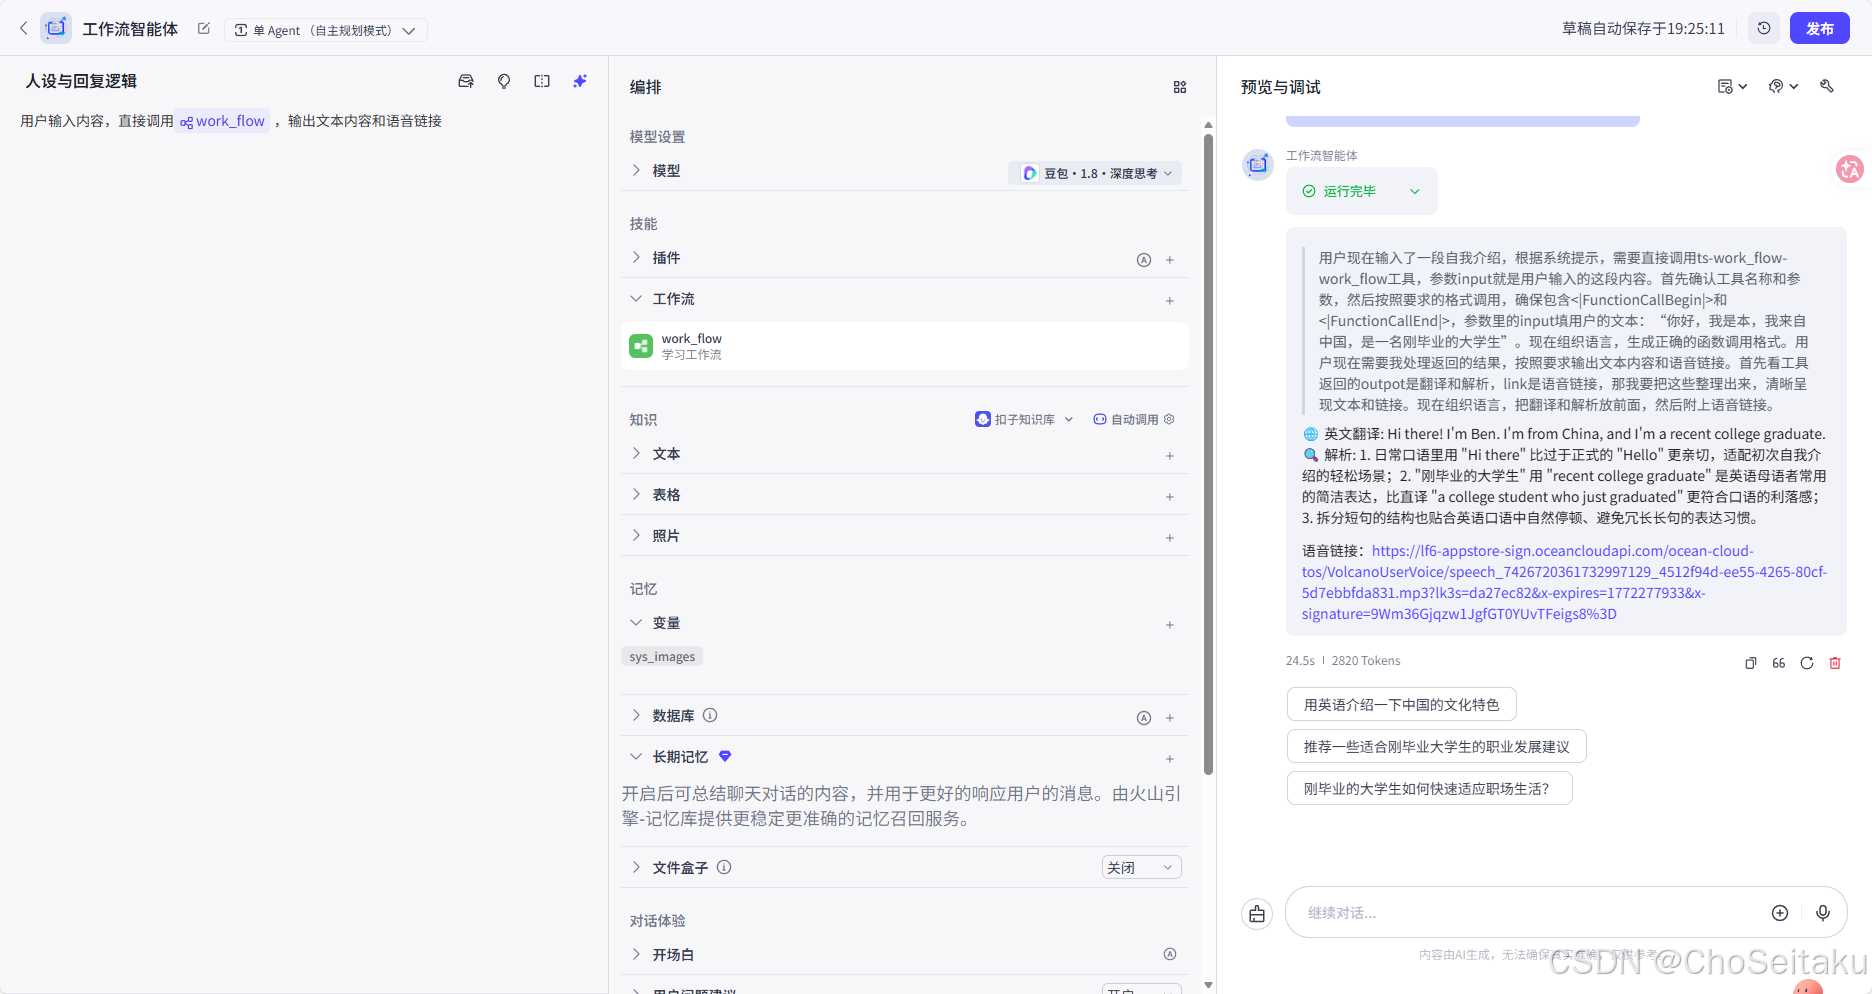Image resolution: width=1872 pixels, height=994 pixels.
Task: Expand the 开场白 section
Action: [636, 955]
